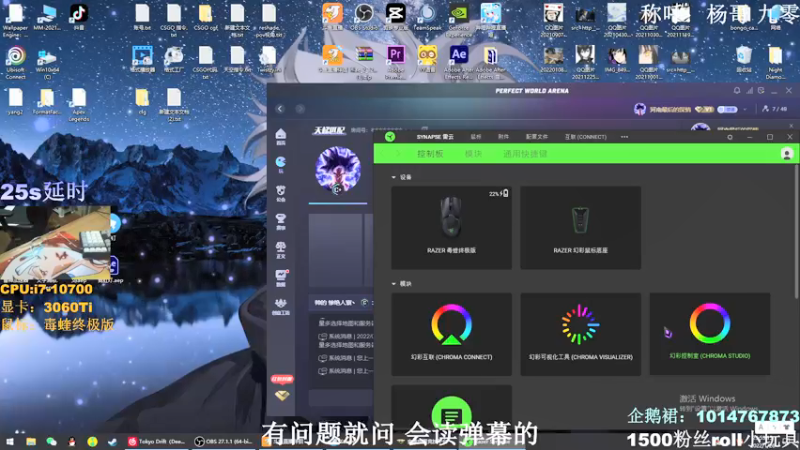This screenshot has height=450, width=800.
Task: Expand the user dropdown in Perfect World Arena
Action: (745, 109)
